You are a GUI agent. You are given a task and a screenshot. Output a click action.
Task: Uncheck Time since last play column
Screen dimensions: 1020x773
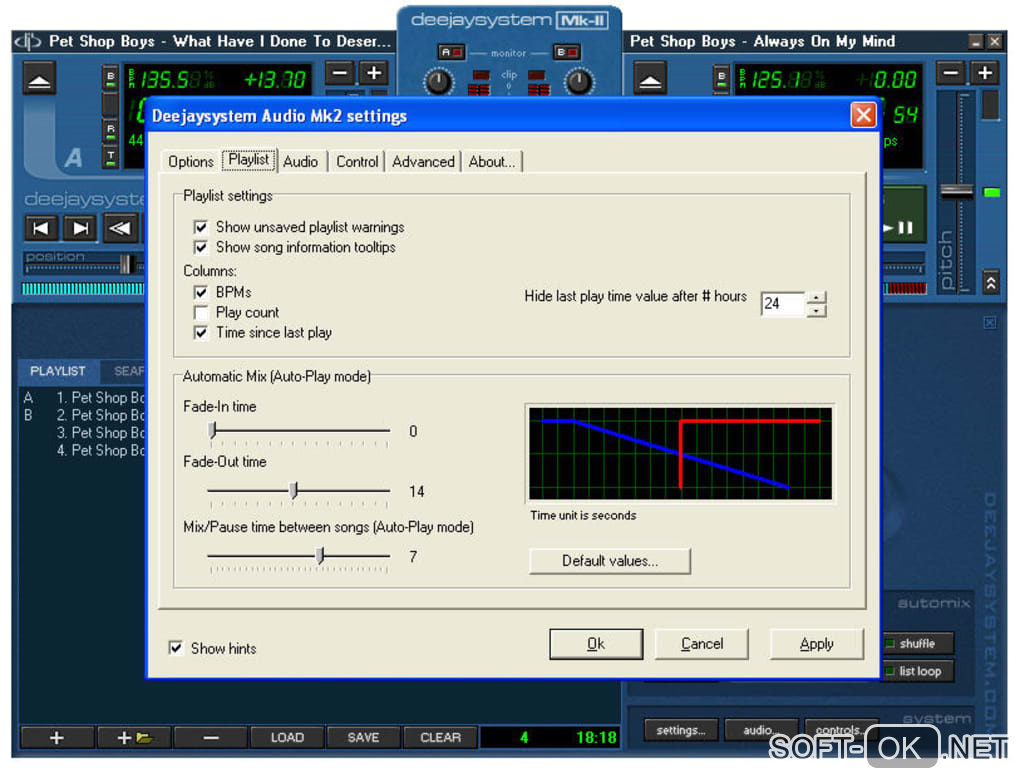pos(201,332)
